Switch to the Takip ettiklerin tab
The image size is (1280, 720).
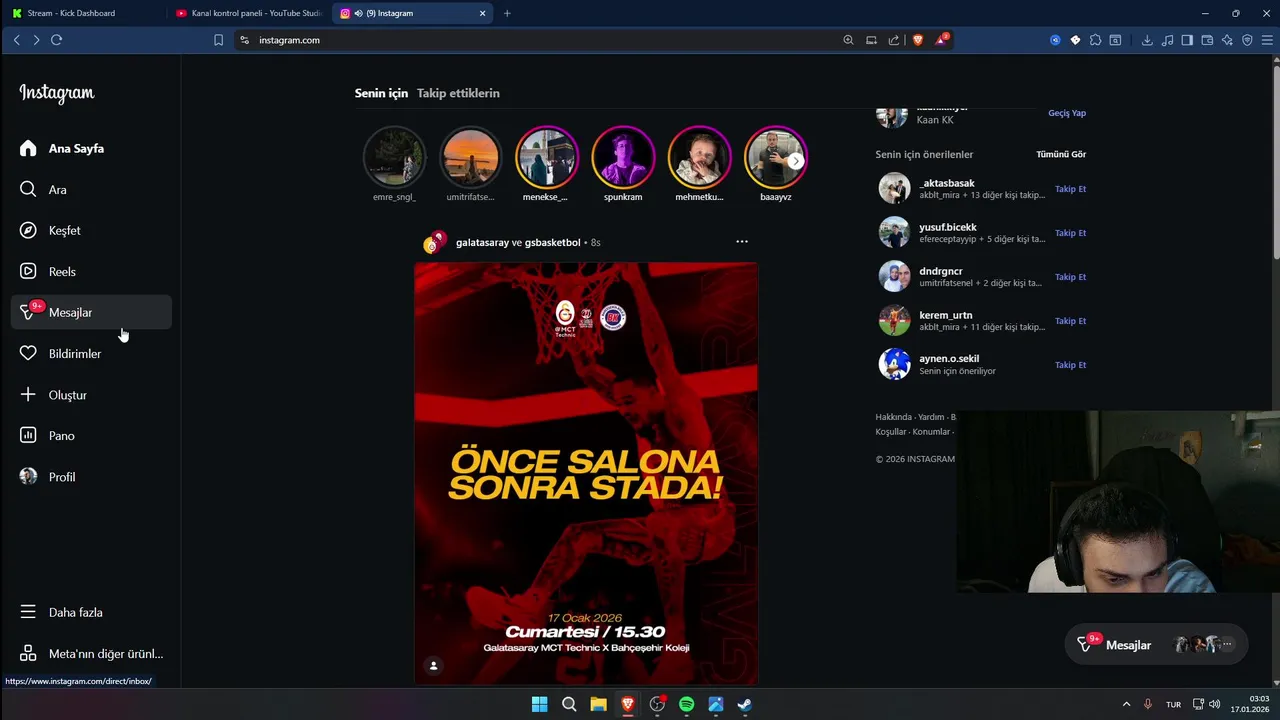tap(458, 93)
